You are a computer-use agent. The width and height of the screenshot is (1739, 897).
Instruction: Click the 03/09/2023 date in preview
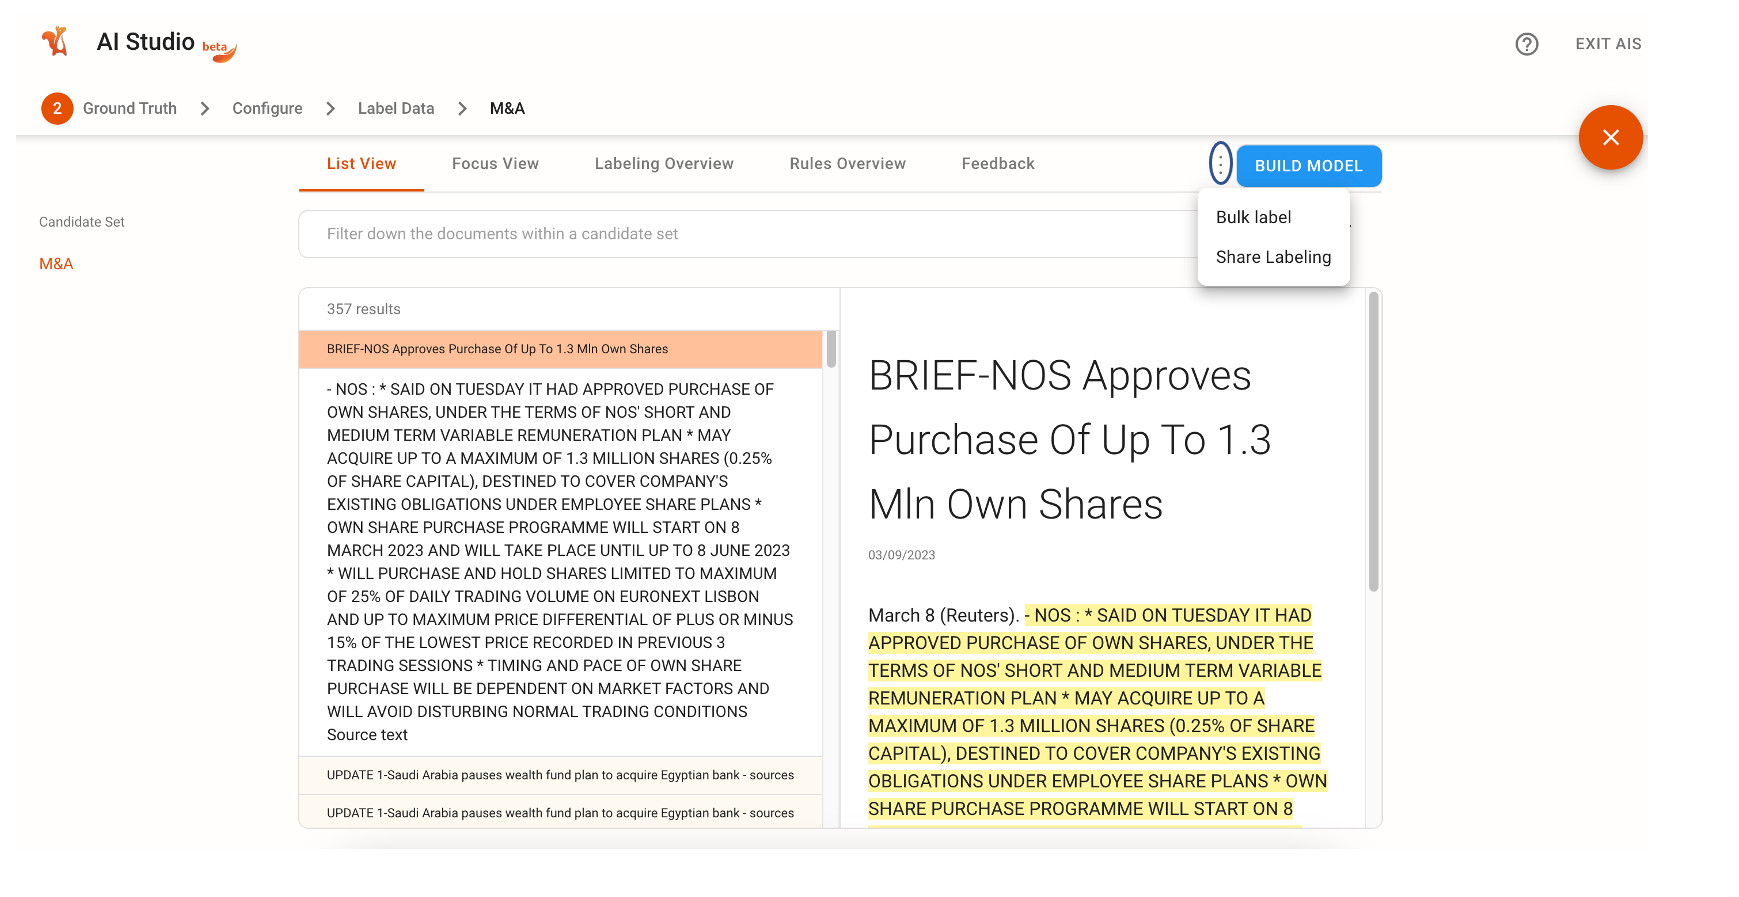(x=902, y=555)
